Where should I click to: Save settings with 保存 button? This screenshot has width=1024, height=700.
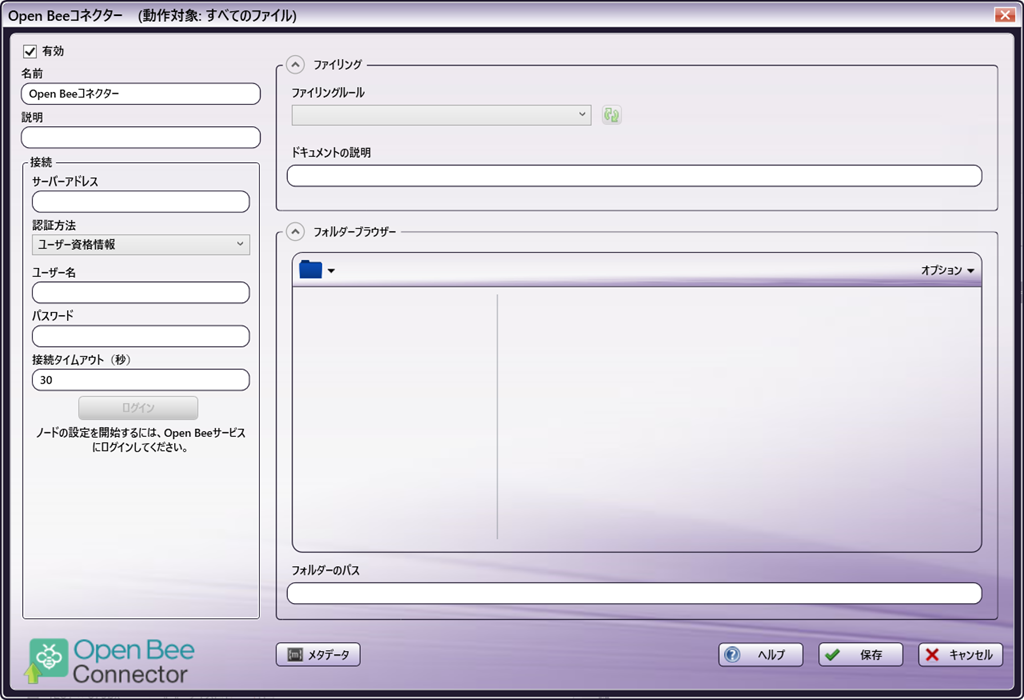tap(860, 655)
